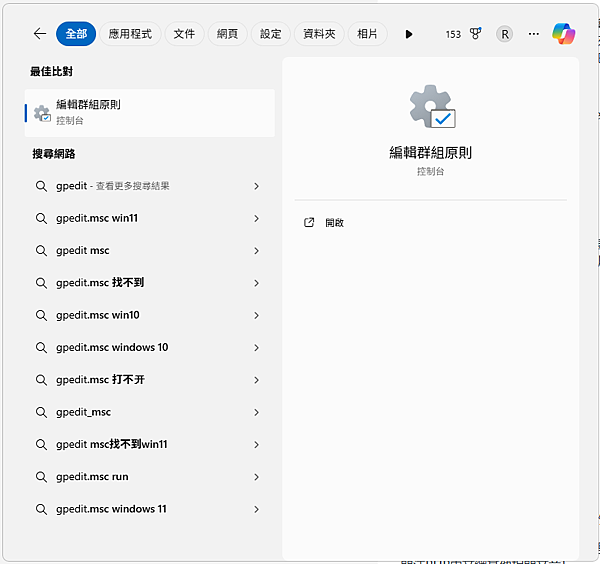This screenshot has width=600, height=564.
Task: Expand the chevron for 'gpedit msc找不到win11'
Action: (256, 445)
